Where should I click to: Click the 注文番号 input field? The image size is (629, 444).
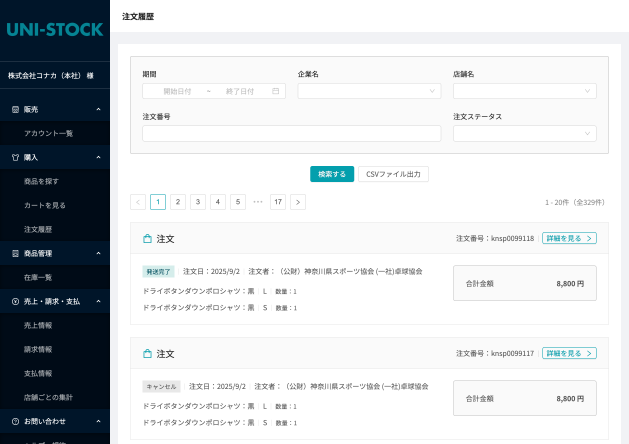pyautogui.click(x=214, y=133)
